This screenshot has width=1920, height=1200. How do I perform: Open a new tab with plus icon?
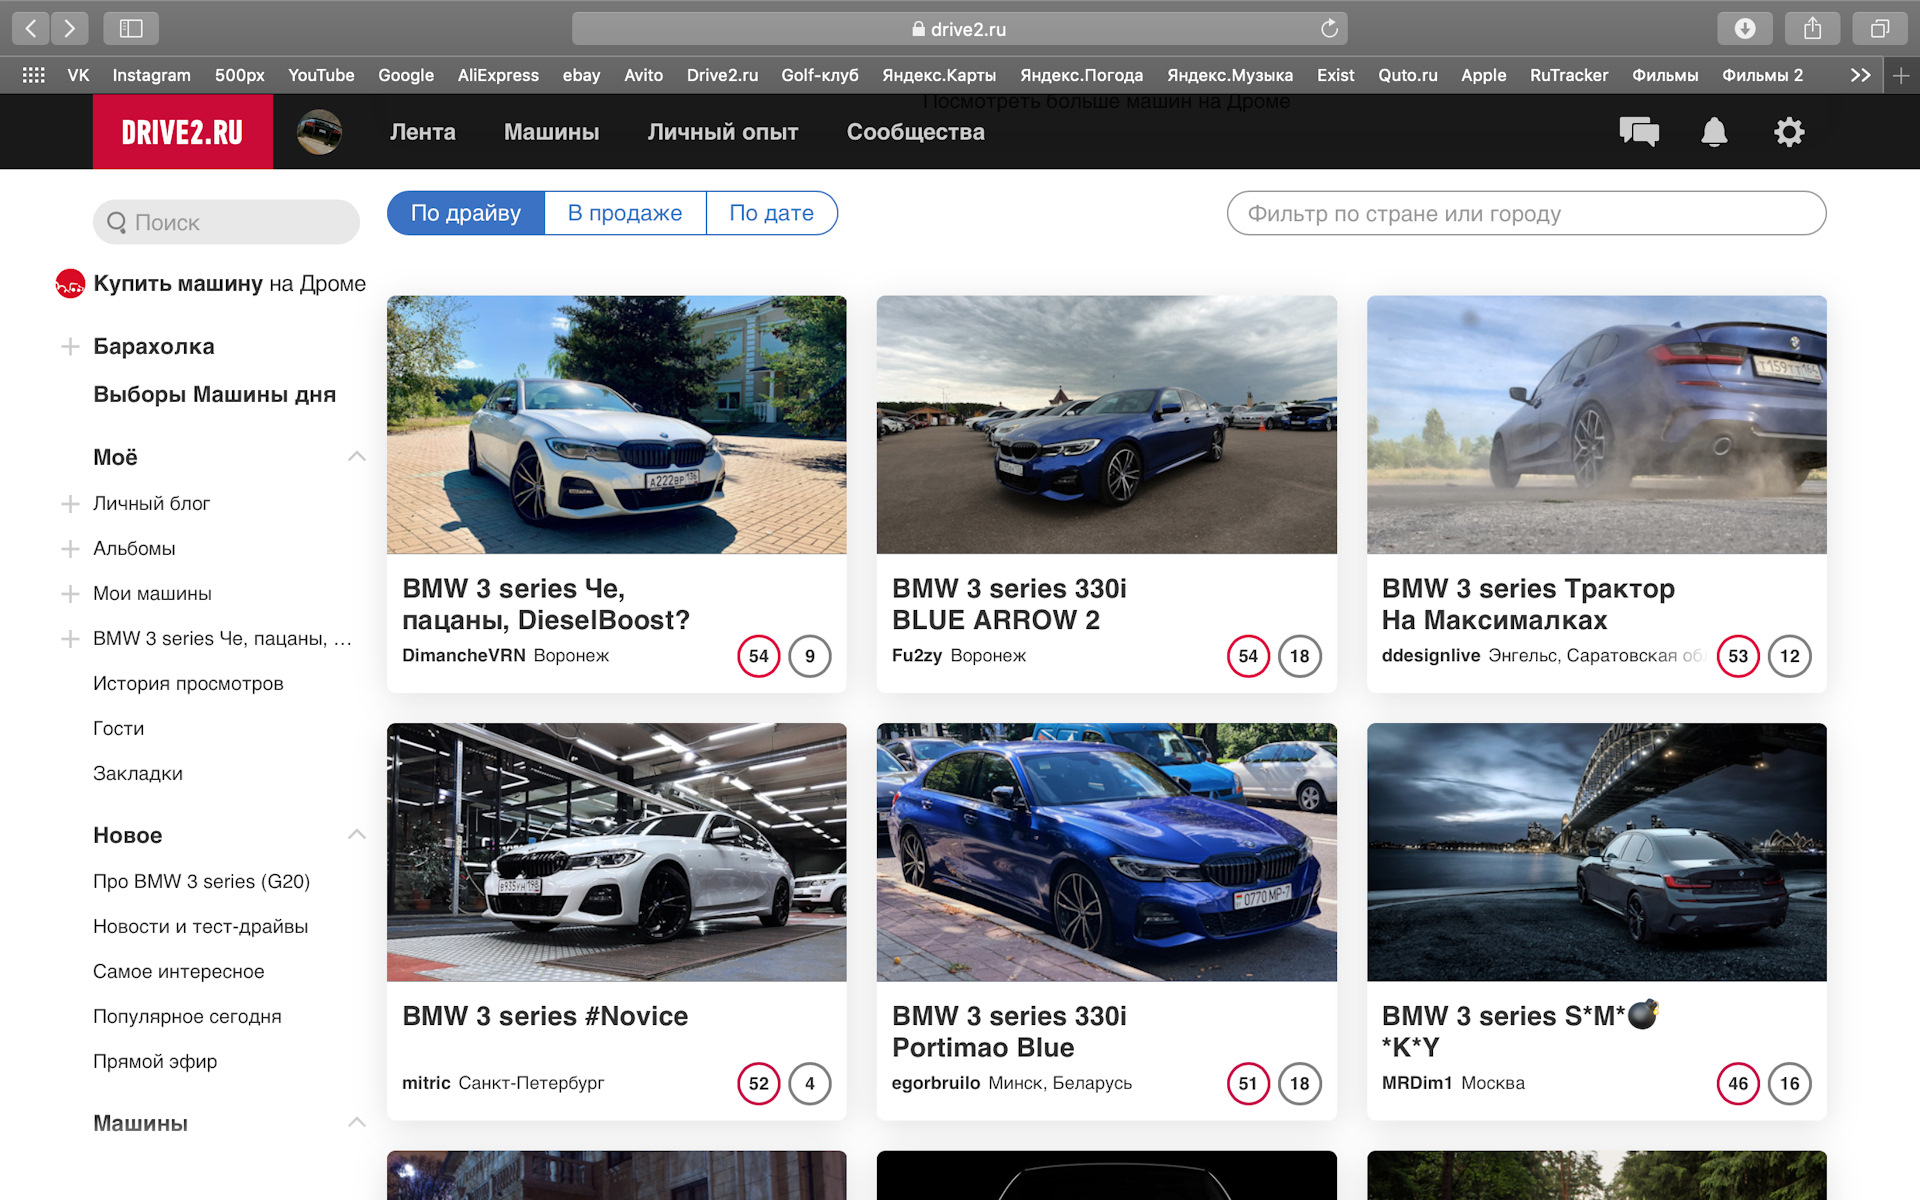coord(1901,75)
